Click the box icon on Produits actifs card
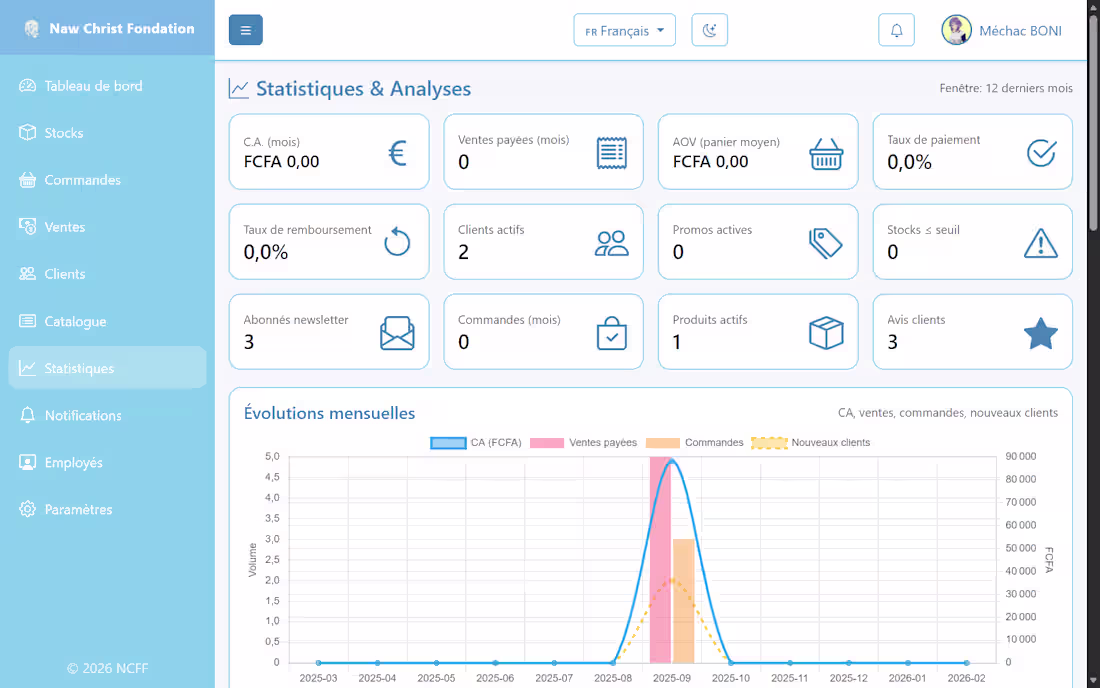1100x688 pixels. 826,332
